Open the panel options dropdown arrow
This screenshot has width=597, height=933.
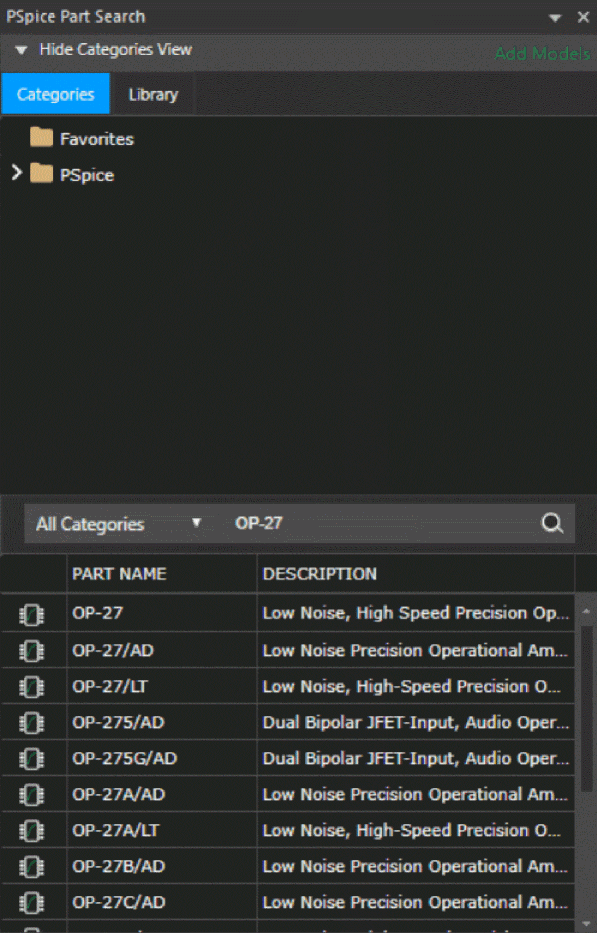[x=555, y=18]
